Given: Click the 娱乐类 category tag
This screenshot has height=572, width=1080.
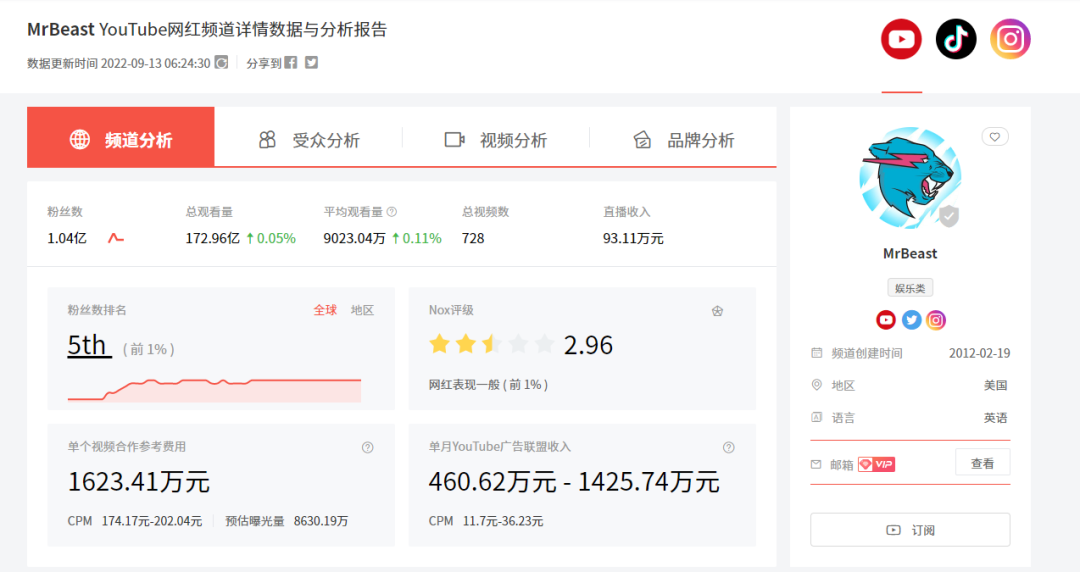Looking at the screenshot, I should 910,288.
